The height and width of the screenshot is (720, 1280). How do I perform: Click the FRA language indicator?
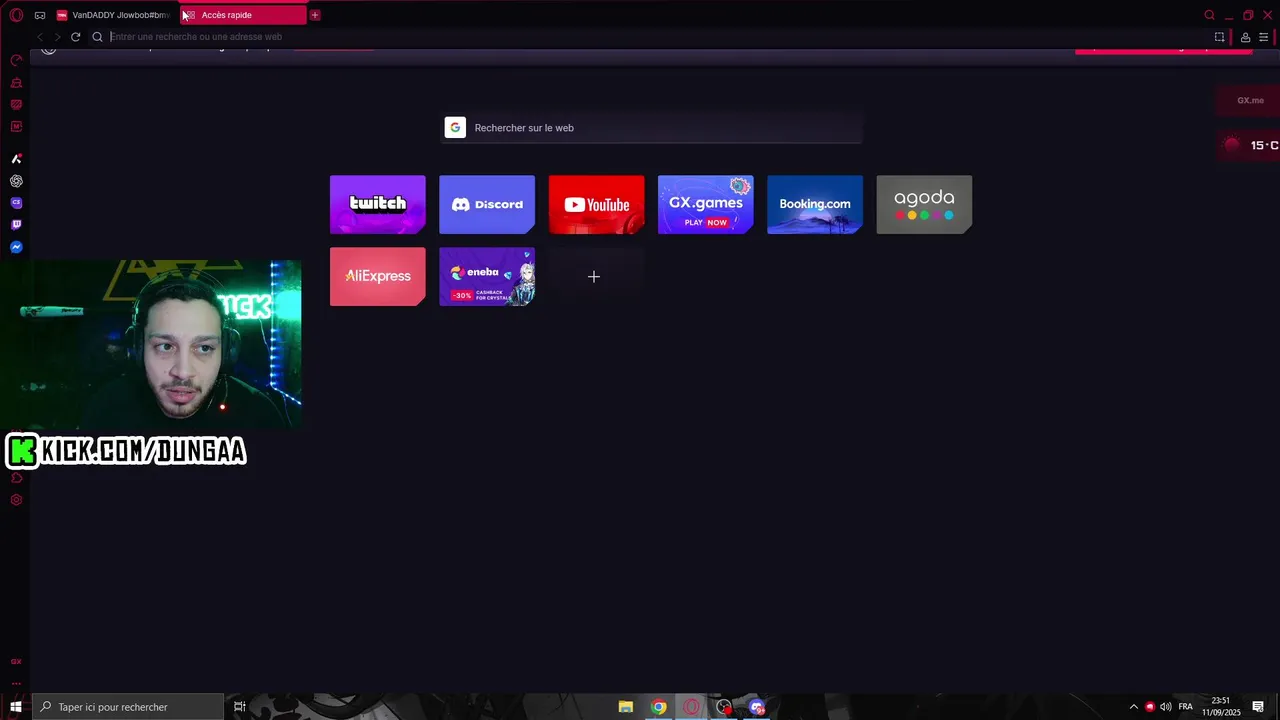pos(1186,707)
